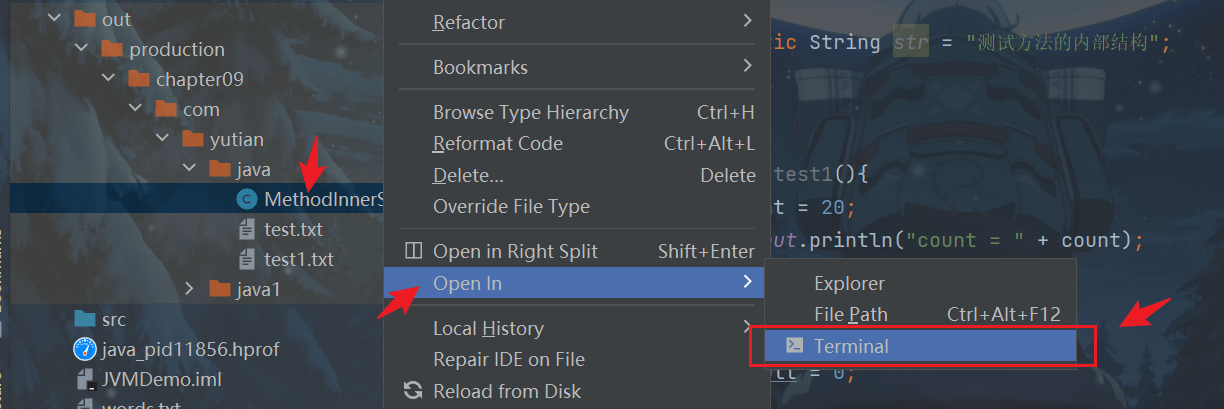1224x409 pixels.
Task: Select test1.txt in project tree
Action: coord(298,259)
